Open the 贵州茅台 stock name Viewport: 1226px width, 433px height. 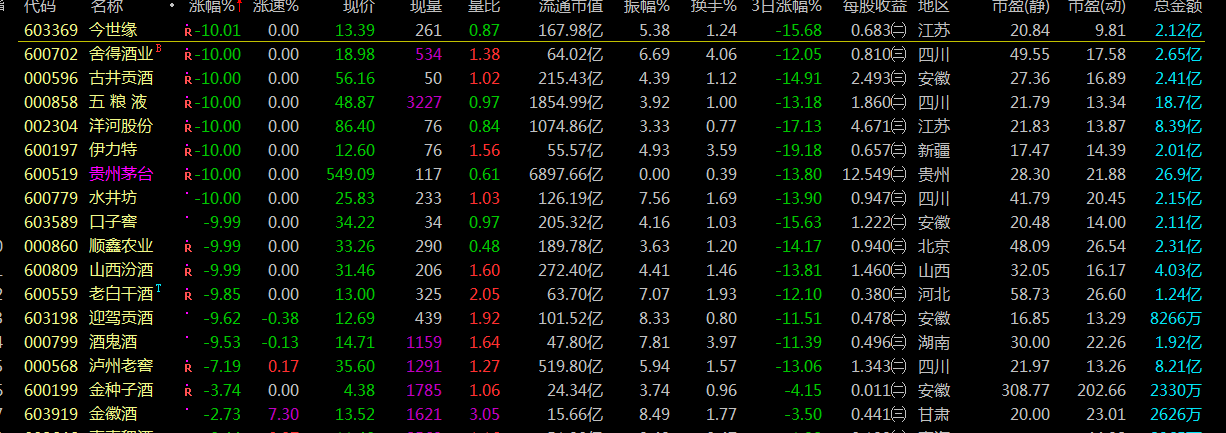(x=121, y=174)
